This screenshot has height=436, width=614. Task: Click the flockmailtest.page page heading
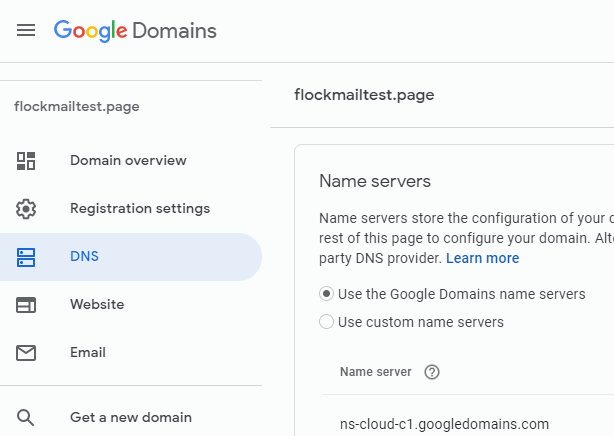click(x=364, y=95)
